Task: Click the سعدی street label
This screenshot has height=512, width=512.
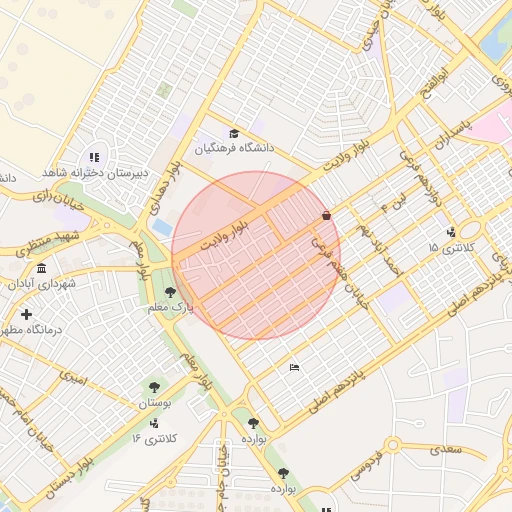Action: (446, 450)
